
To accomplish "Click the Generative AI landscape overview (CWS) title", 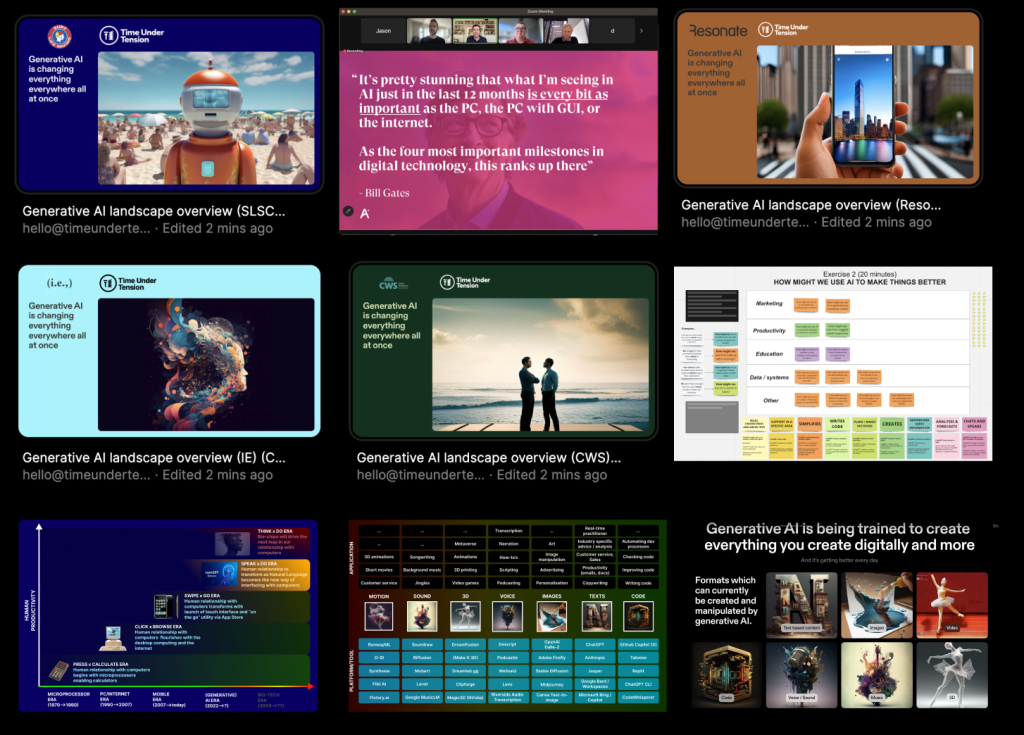I will click(488, 458).
